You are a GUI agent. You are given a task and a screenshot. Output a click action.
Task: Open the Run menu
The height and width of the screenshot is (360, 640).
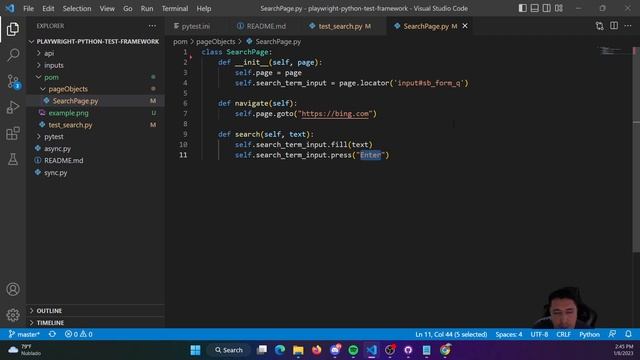click(147, 8)
